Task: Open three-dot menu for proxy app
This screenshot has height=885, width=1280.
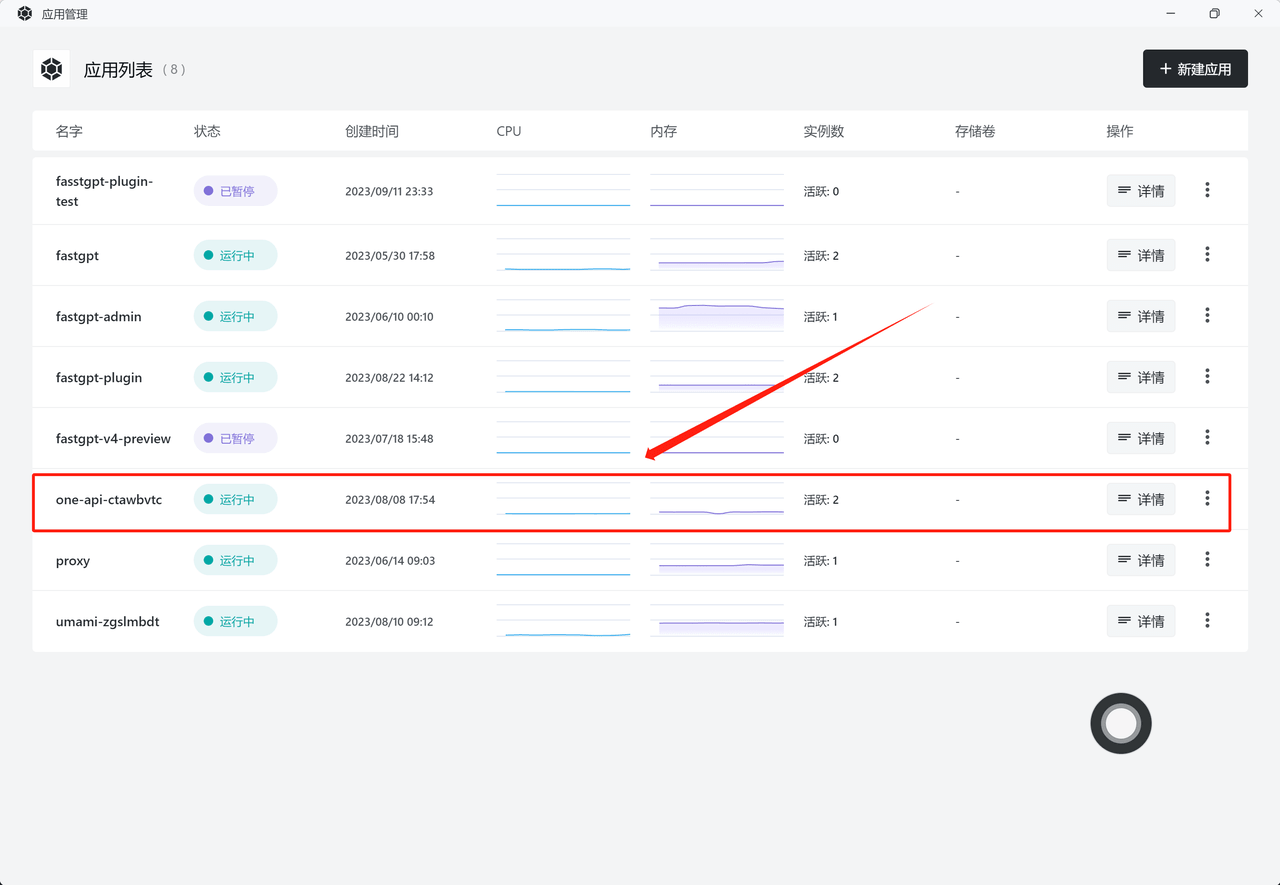Action: [x=1207, y=560]
